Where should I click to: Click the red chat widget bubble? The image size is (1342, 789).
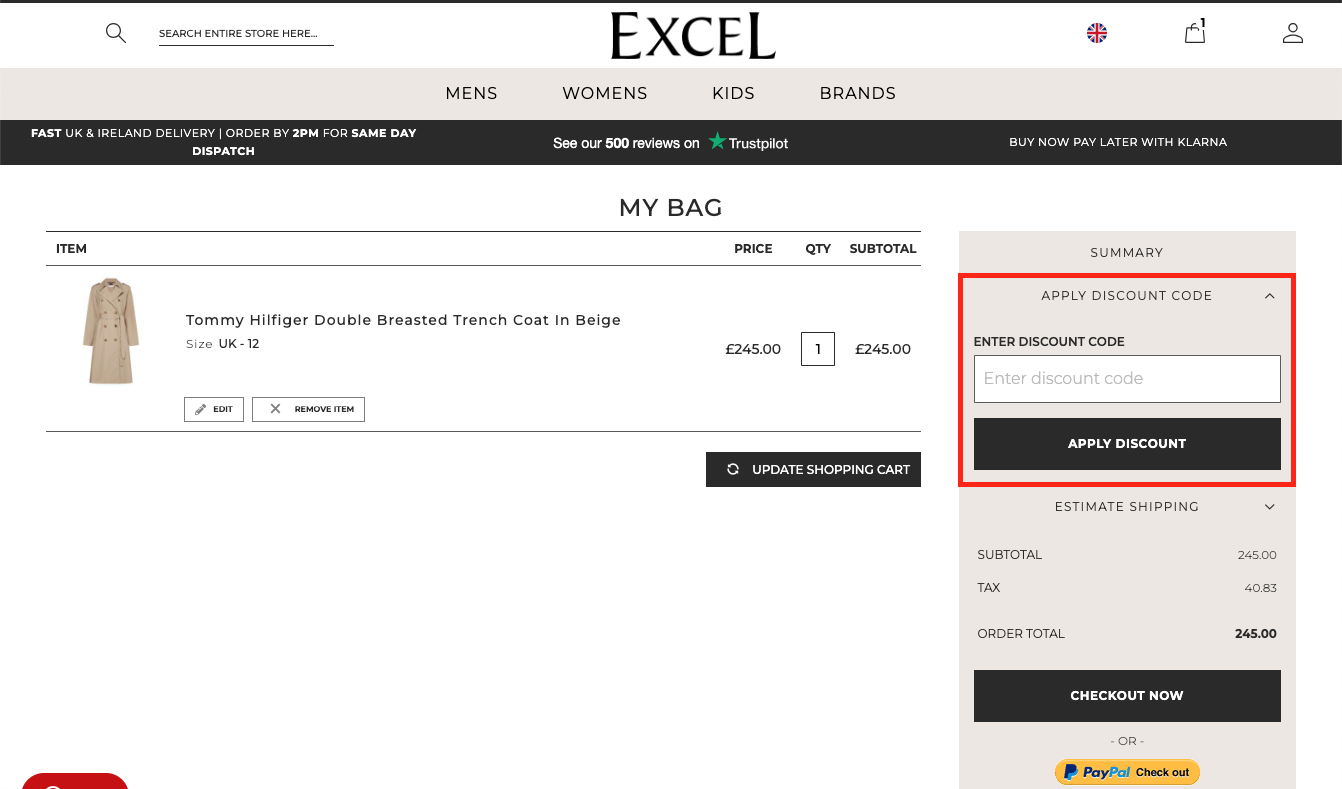75,781
